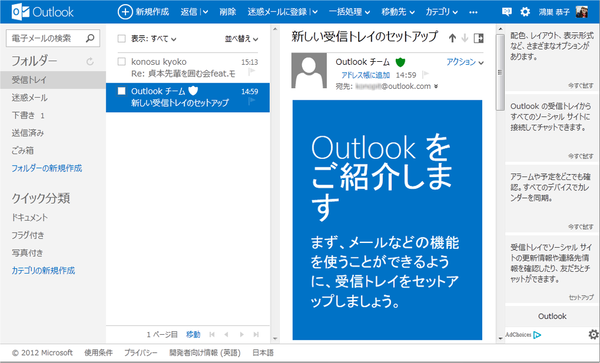Refresh folders with the circular arrow icon
The image size is (600, 363).
pos(90,61)
